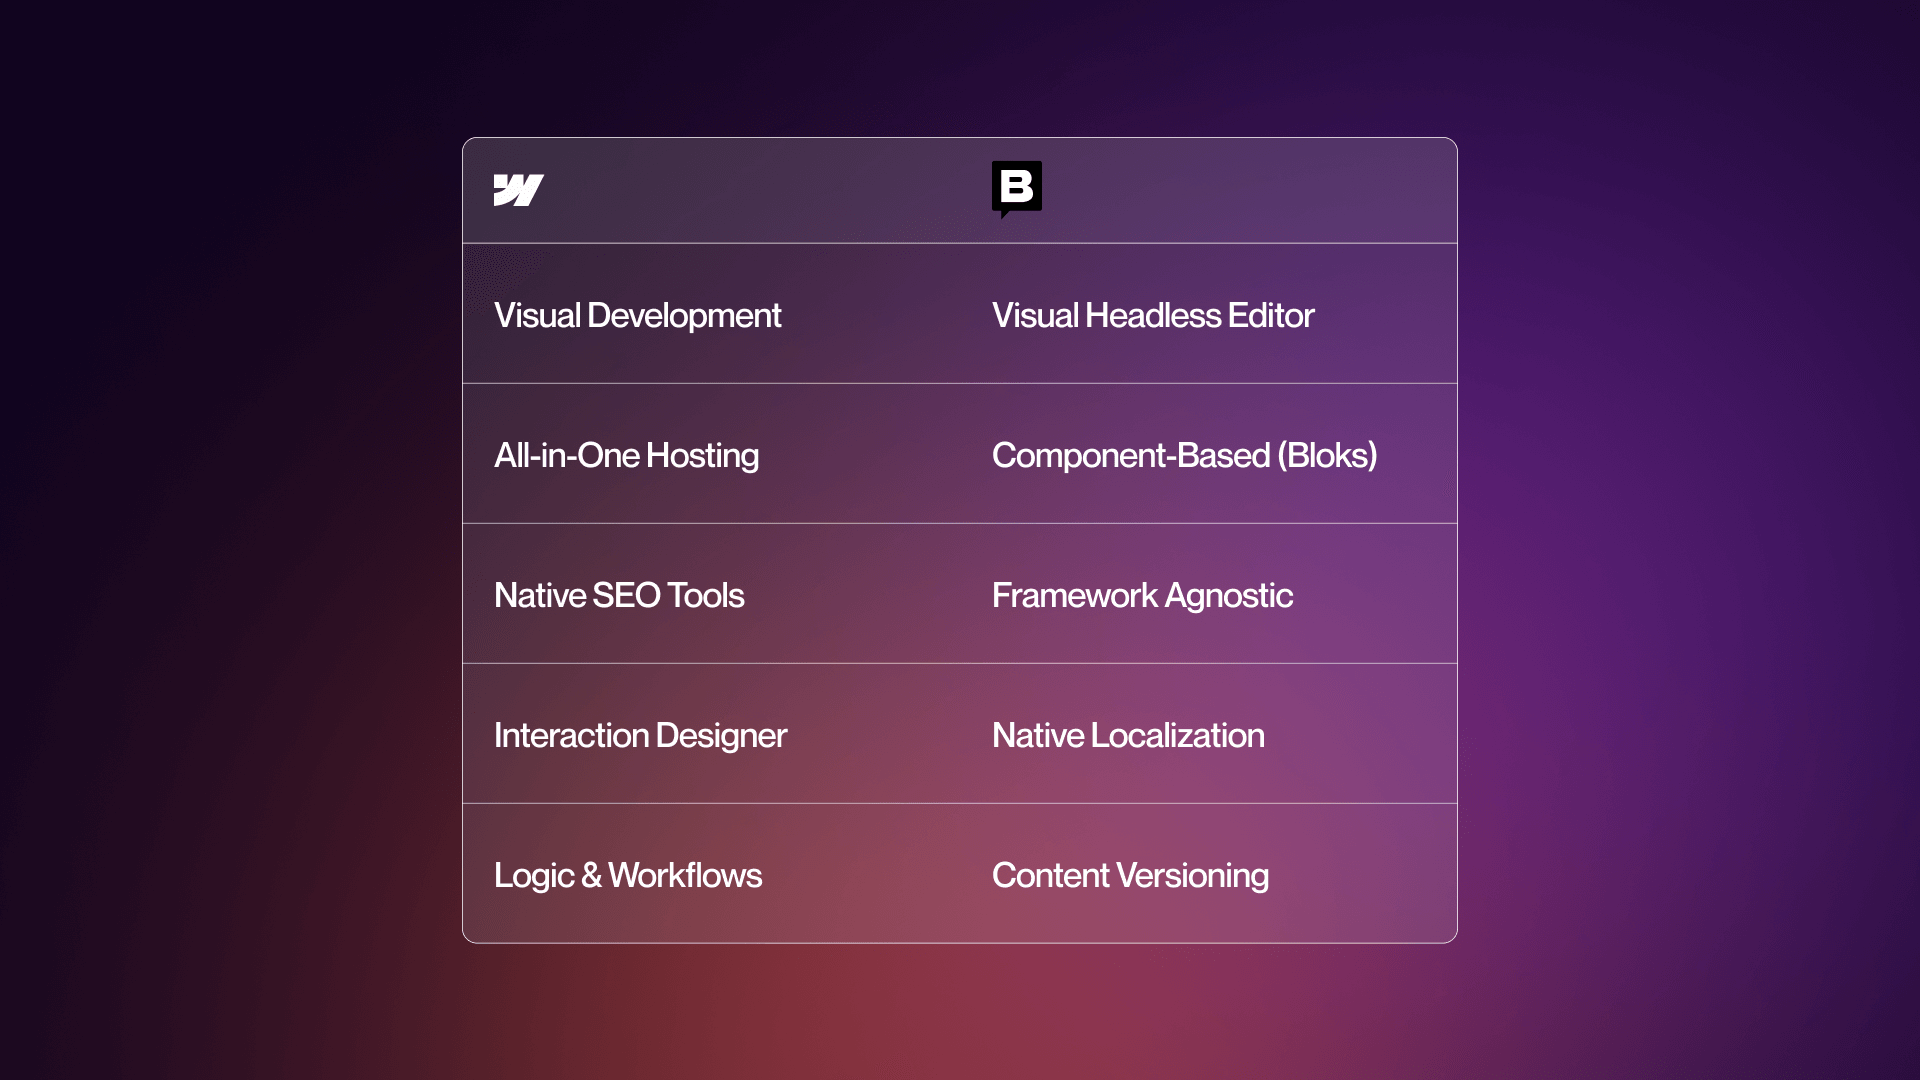This screenshot has height=1080, width=1920.
Task: Select the first row of the table
Action: [960, 314]
